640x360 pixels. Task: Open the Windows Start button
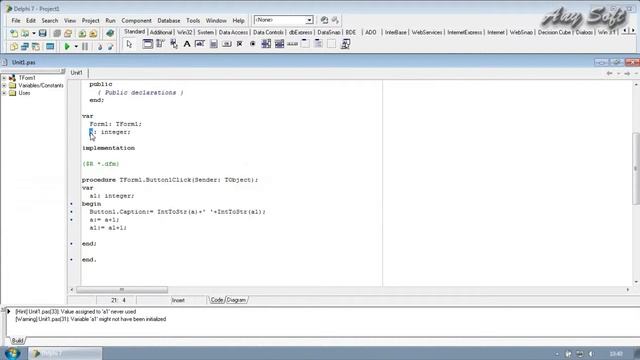[x=13, y=353]
